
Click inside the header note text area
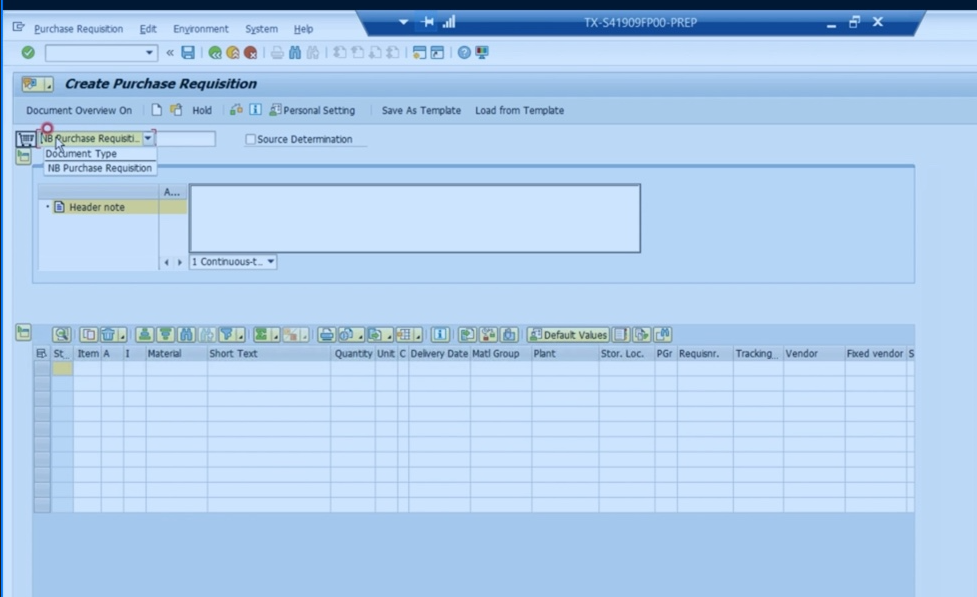click(x=415, y=218)
